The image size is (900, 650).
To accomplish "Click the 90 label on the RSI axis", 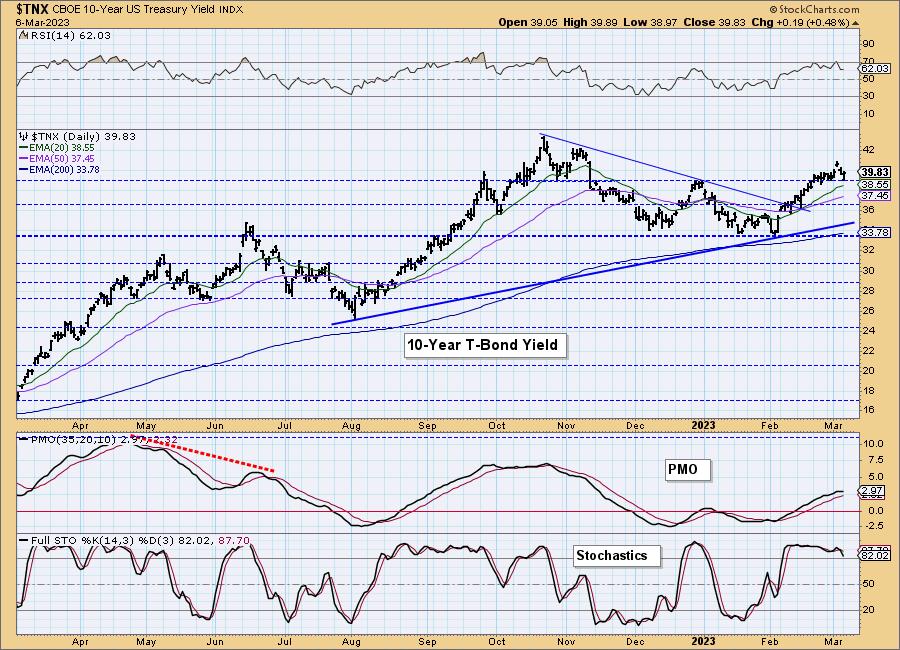I will coord(868,44).
